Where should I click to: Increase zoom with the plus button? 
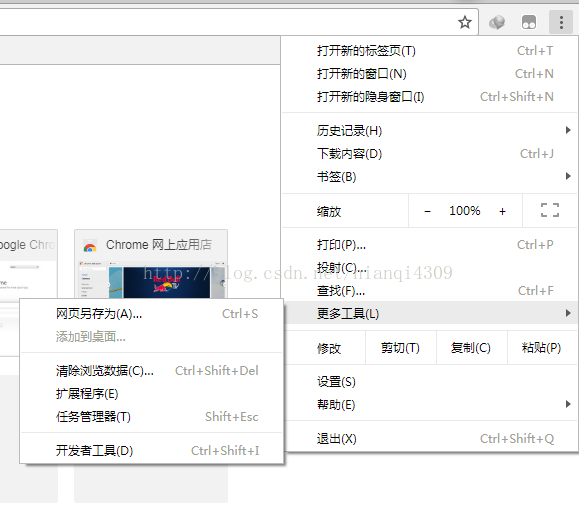coord(502,211)
